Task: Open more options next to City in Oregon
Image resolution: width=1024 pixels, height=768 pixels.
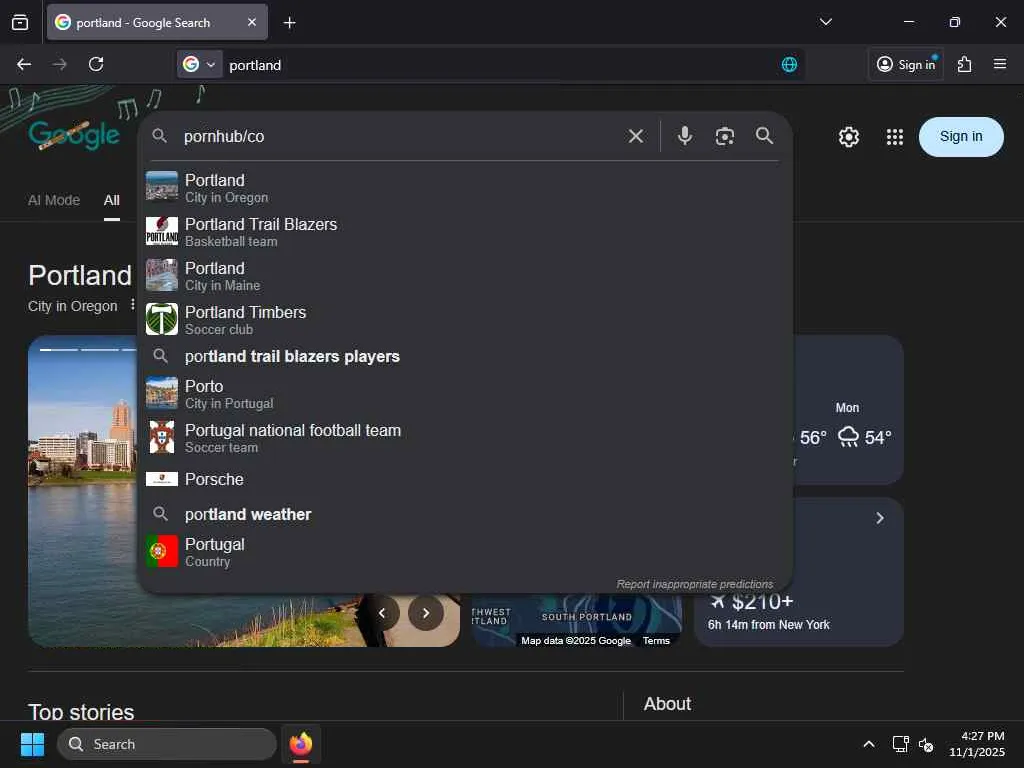Action: [x=133, y=305]
